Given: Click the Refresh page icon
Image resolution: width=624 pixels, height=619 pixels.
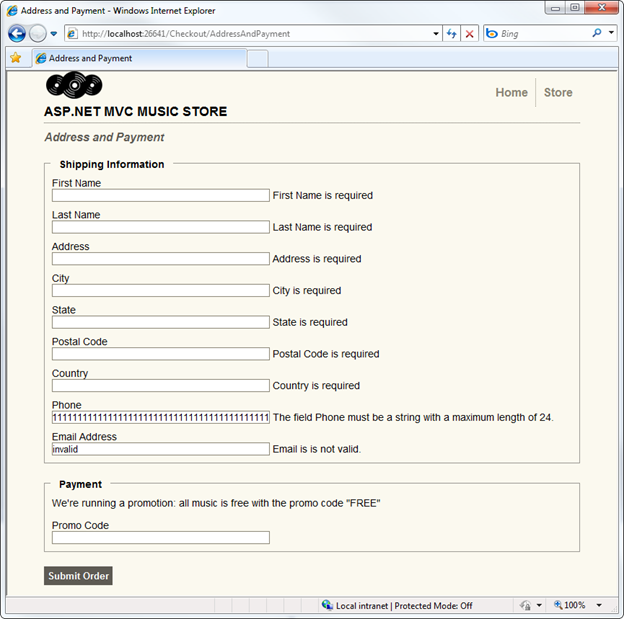Looking at the screenshot, I should (451, 34).
